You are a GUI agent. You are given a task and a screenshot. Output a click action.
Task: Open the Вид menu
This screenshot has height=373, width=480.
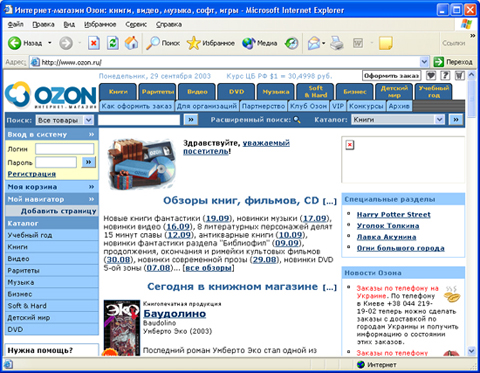(x=69, y=24)
